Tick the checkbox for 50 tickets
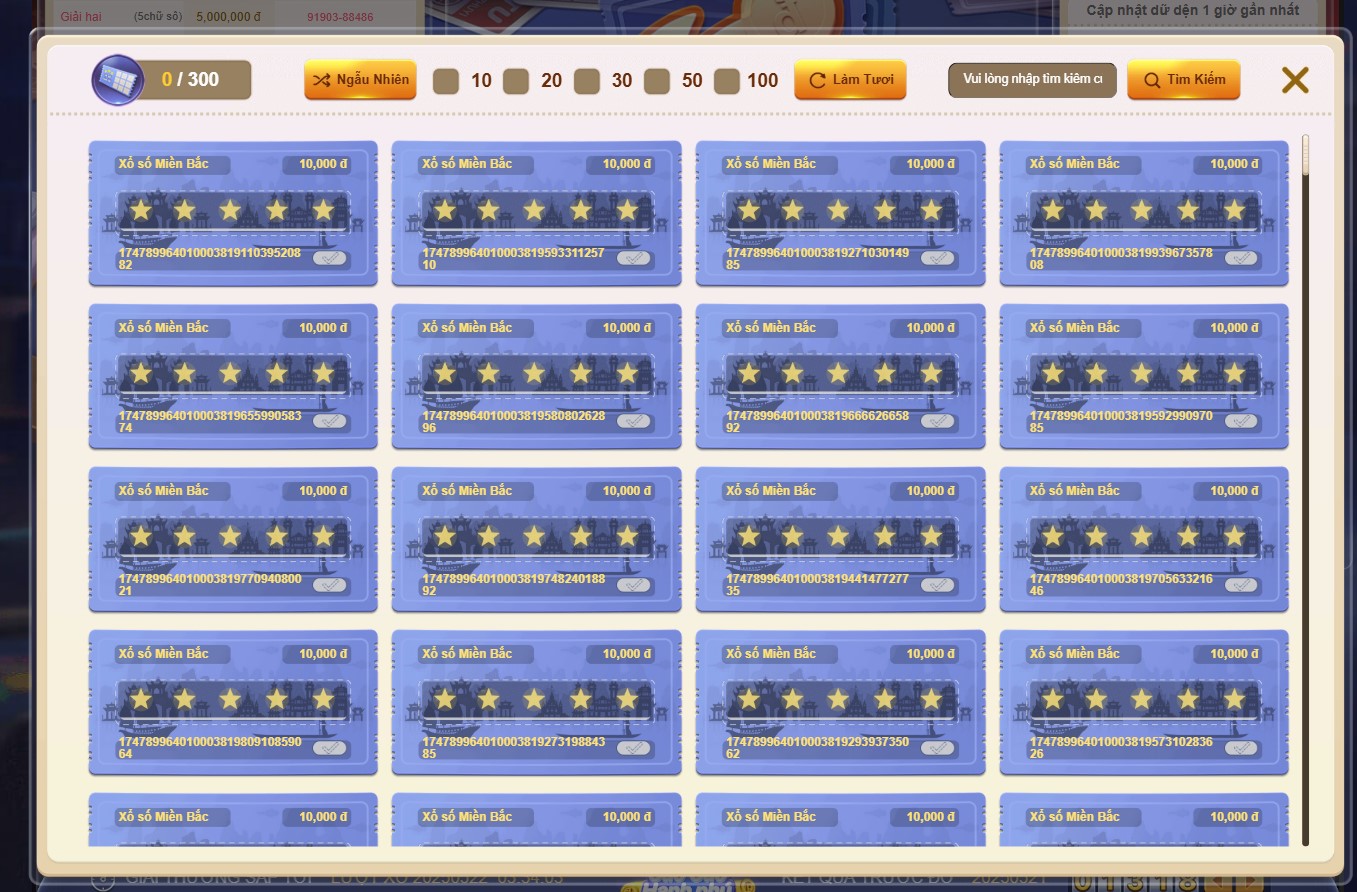Viewport: 1357px width, 892px height. 657,81
